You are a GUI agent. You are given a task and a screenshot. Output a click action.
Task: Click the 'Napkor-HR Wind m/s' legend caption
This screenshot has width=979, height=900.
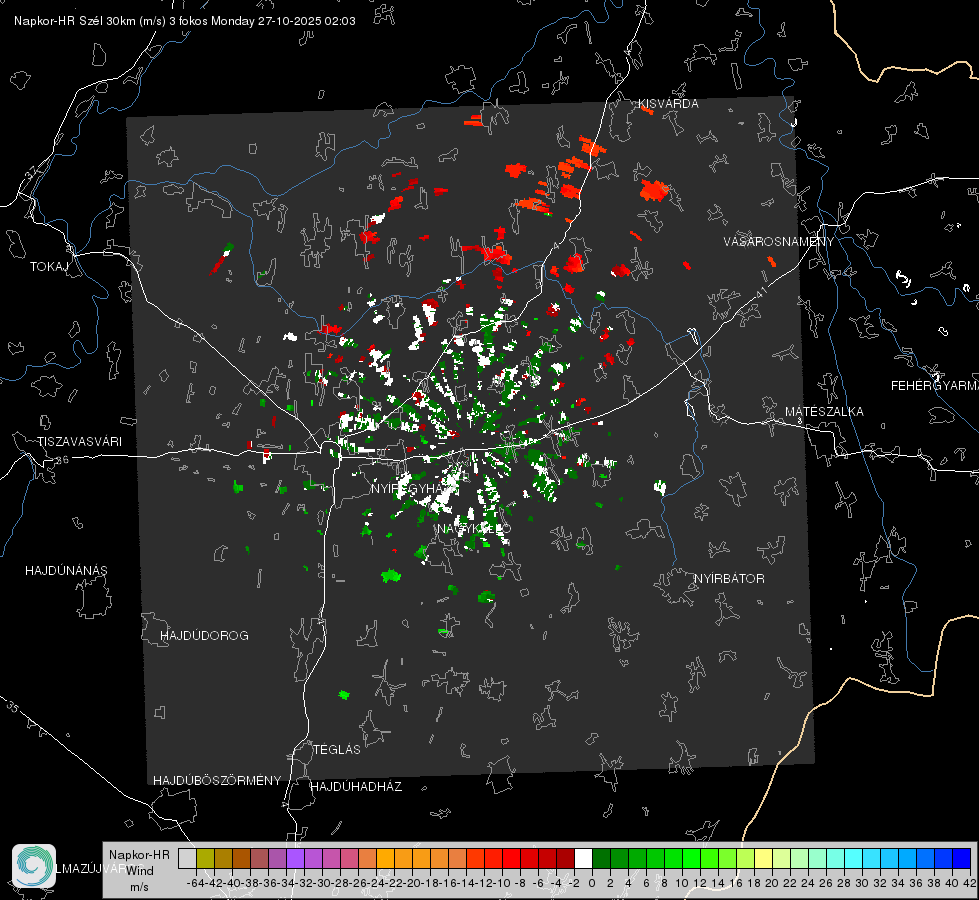(139, 871)
